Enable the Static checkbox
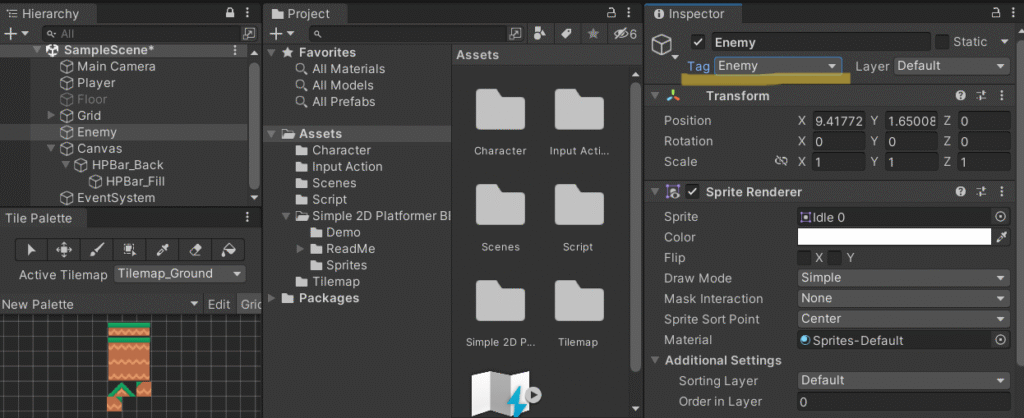This screenshot has width=1024, height=418. [942, 42]
